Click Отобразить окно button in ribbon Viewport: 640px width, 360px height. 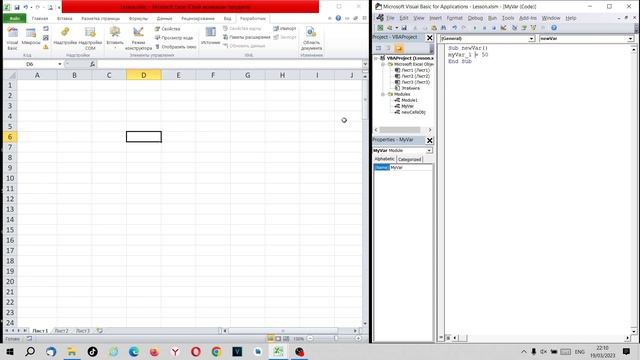coord(176,47)
